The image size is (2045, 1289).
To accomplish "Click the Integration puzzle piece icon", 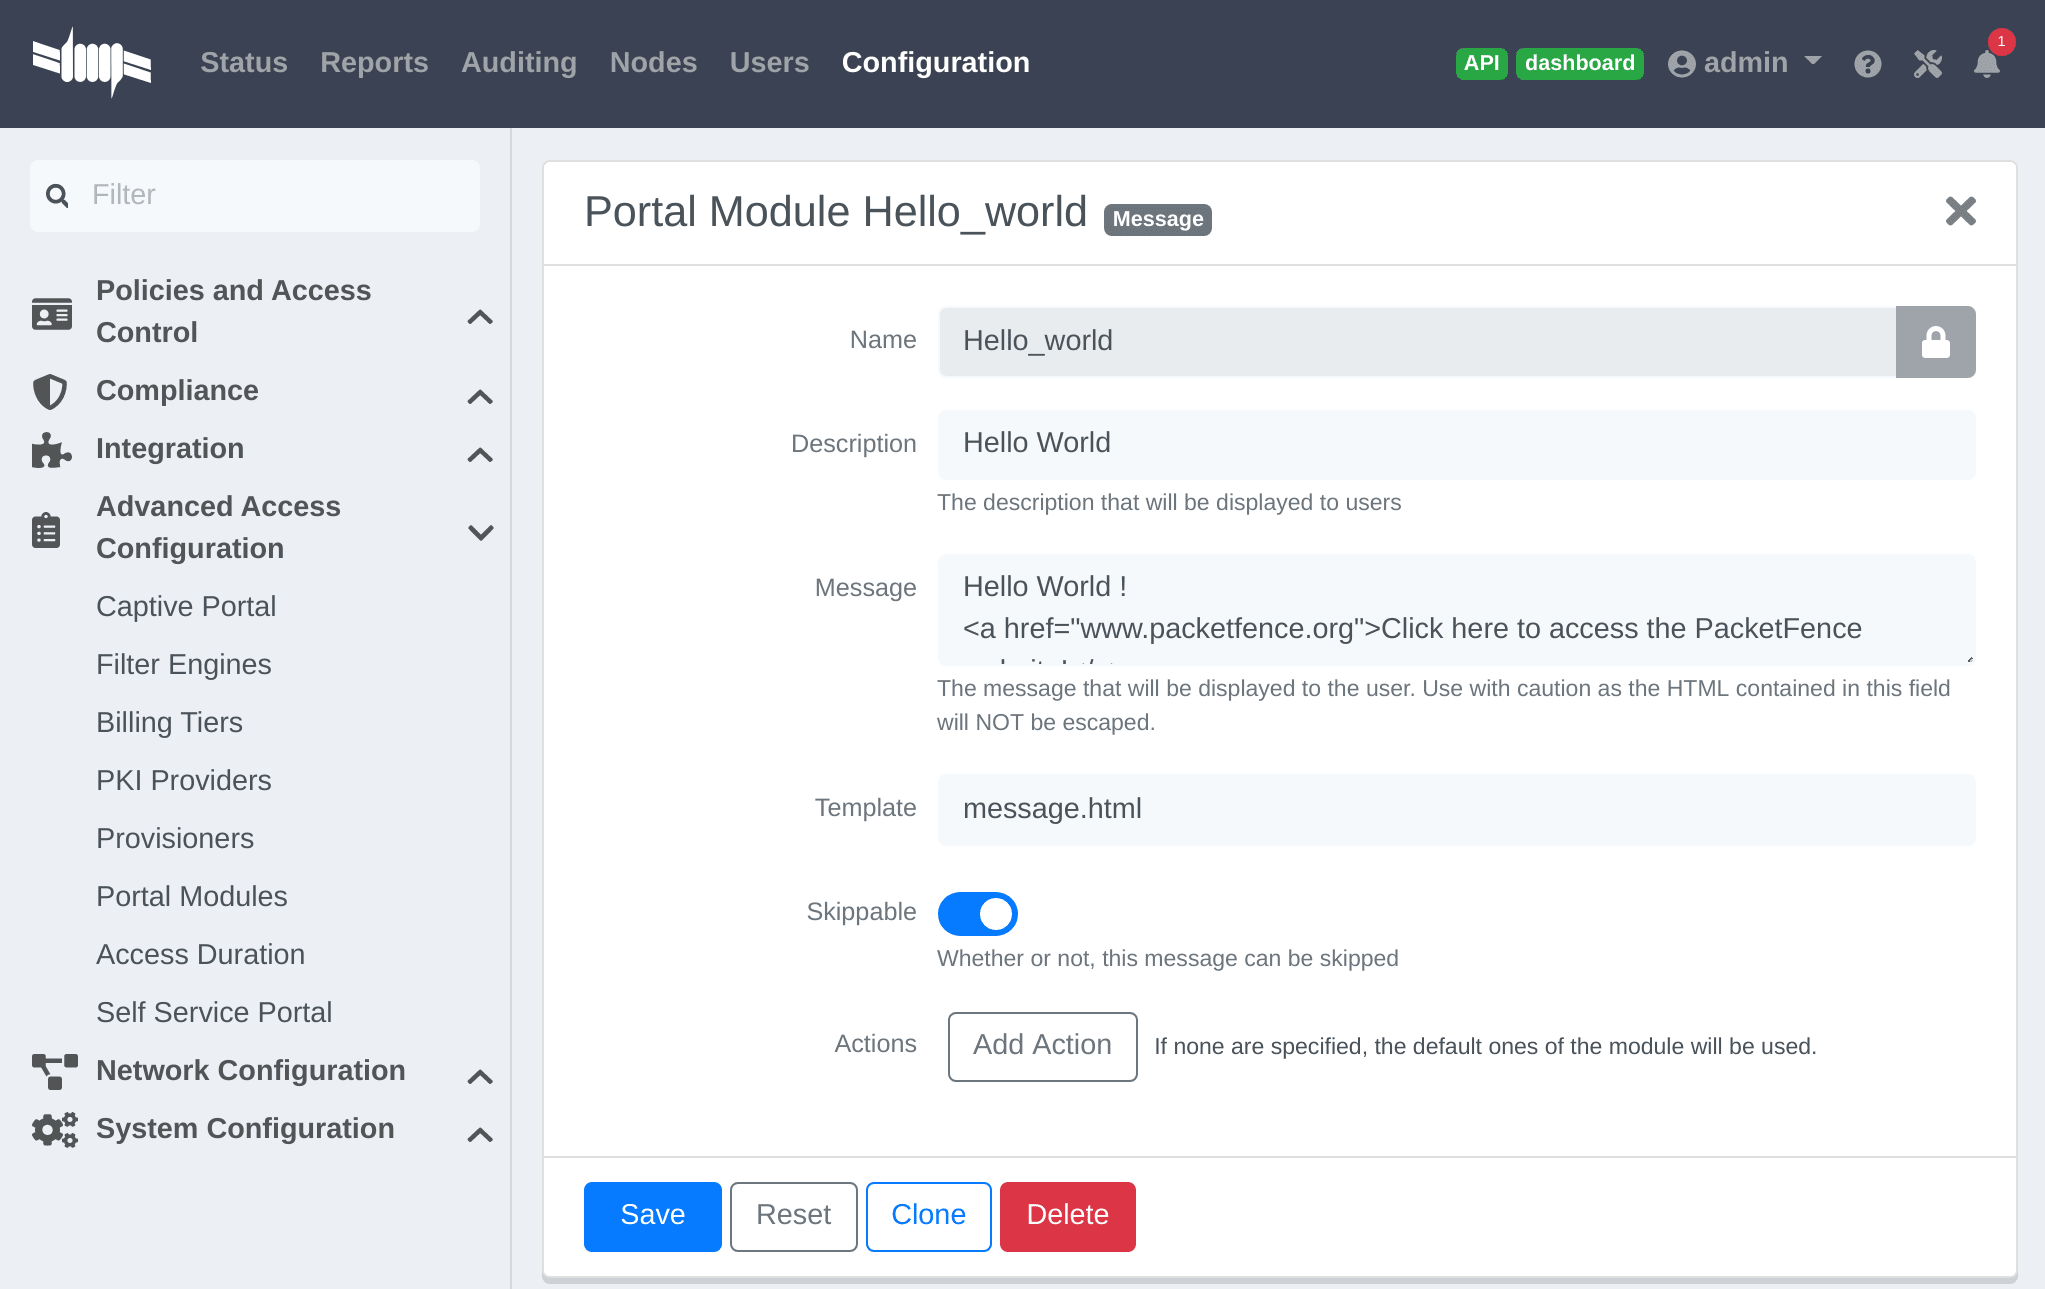I will click(50, 450).
